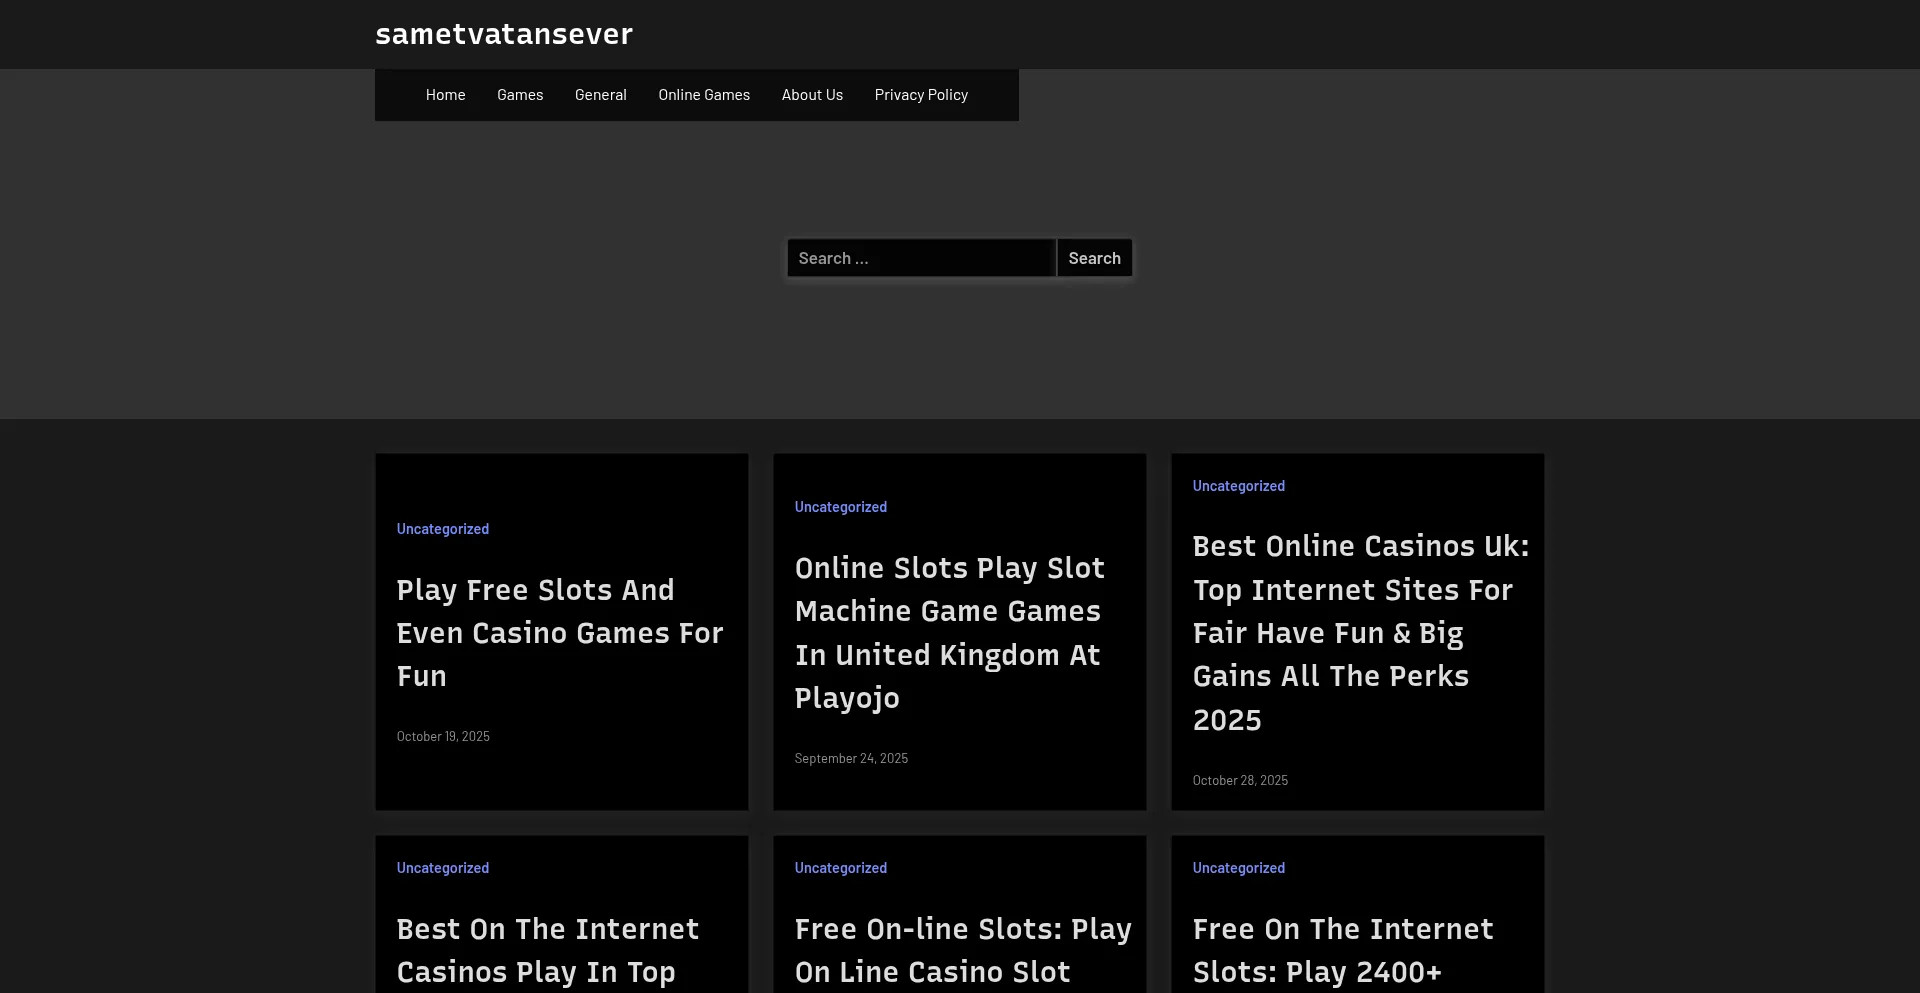Open 'Play Free Slots And Even Casino Games' post
This screenshot has height=993, width=1920.
559,633
